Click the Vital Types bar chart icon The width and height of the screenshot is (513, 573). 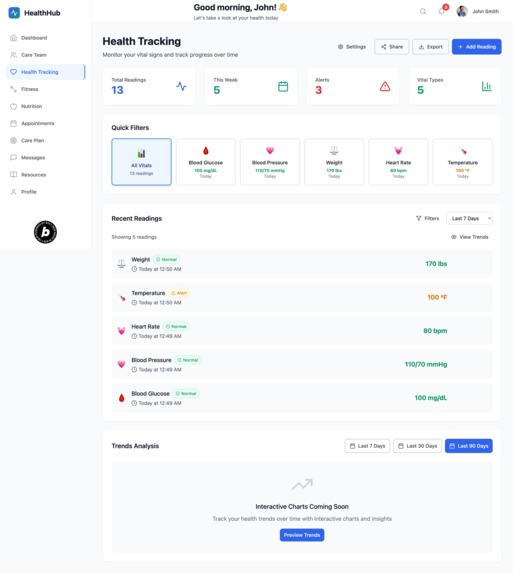pos(486,86)
